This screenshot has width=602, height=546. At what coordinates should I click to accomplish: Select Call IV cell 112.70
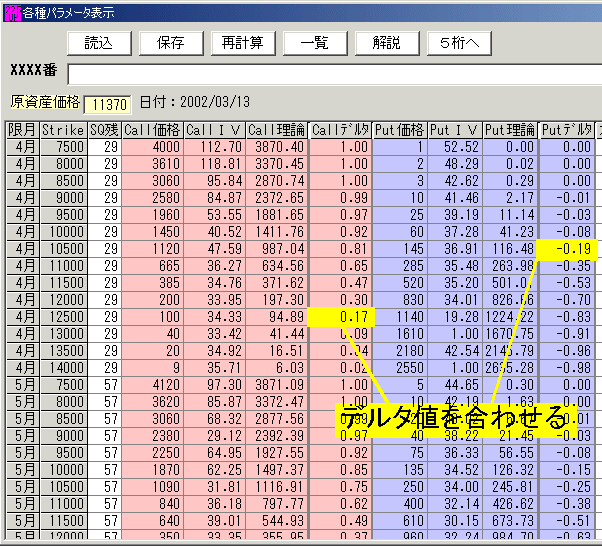click(214, 147)
